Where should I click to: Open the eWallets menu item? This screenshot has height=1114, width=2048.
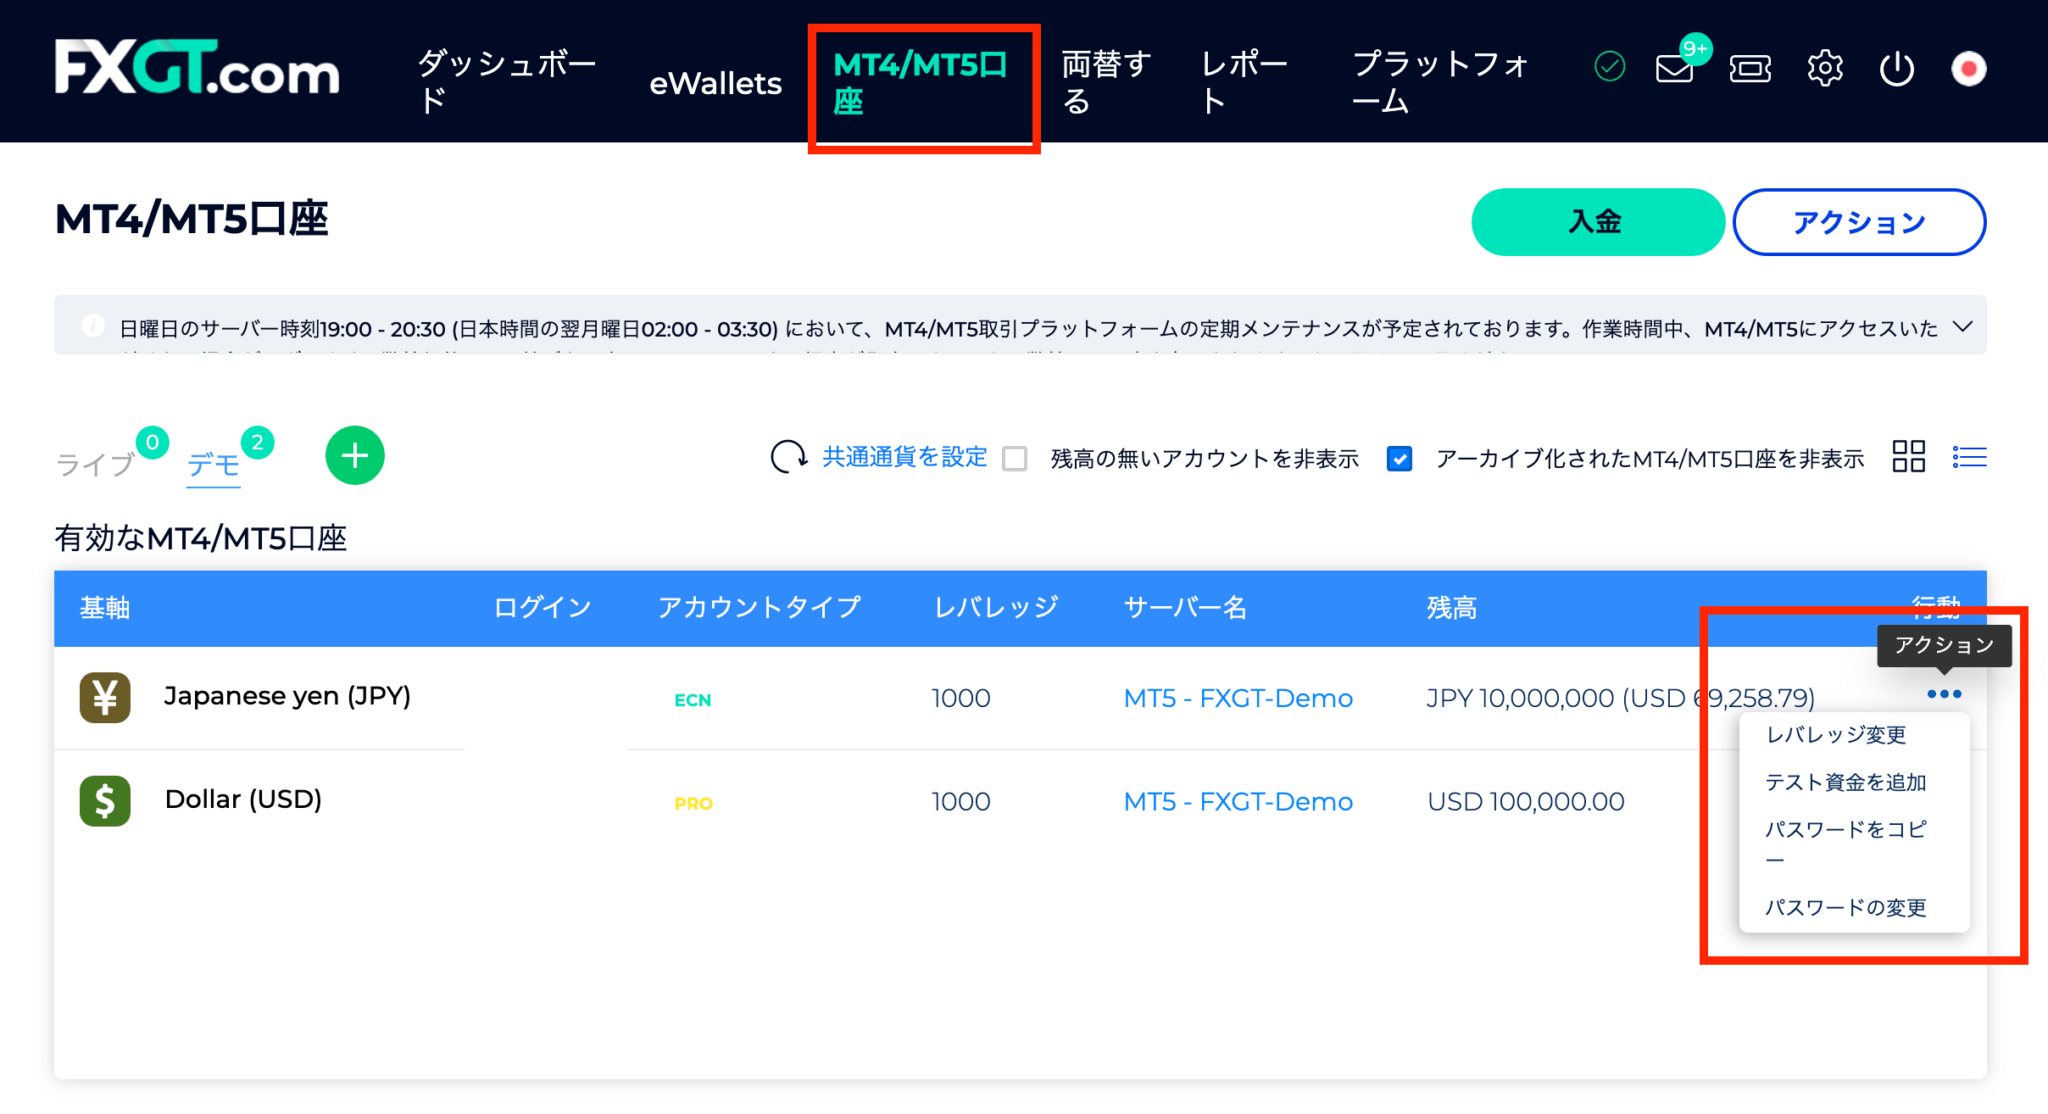point(716,83)
